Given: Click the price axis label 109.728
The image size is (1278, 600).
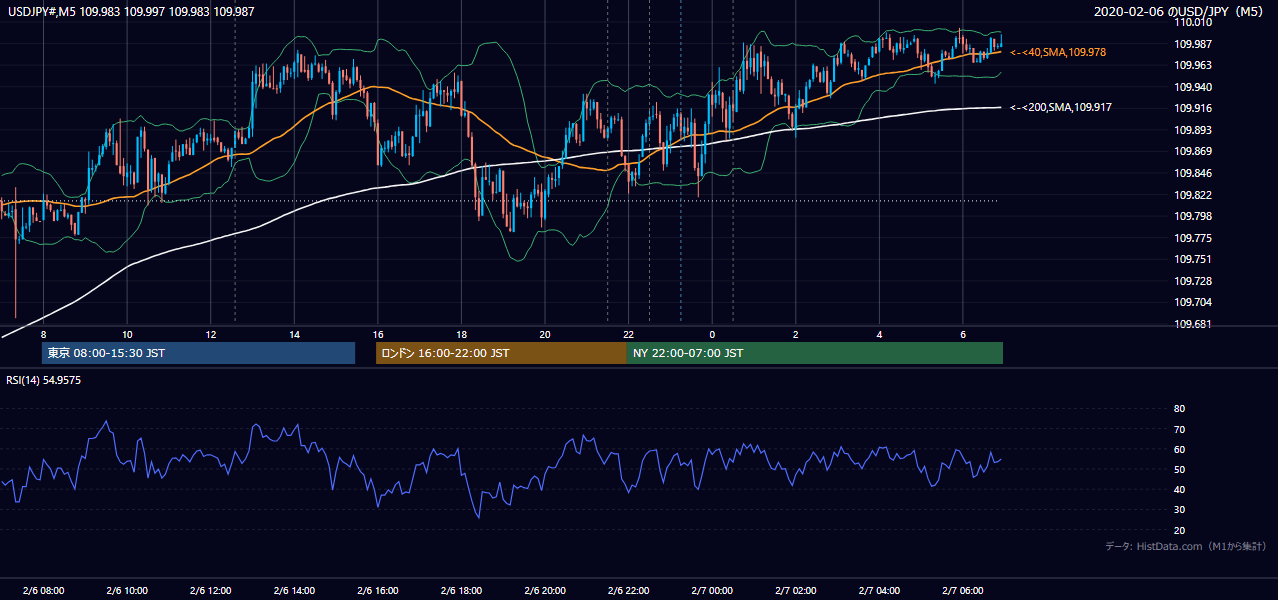Looking at the screenshot, I should tap(1192, 281).
